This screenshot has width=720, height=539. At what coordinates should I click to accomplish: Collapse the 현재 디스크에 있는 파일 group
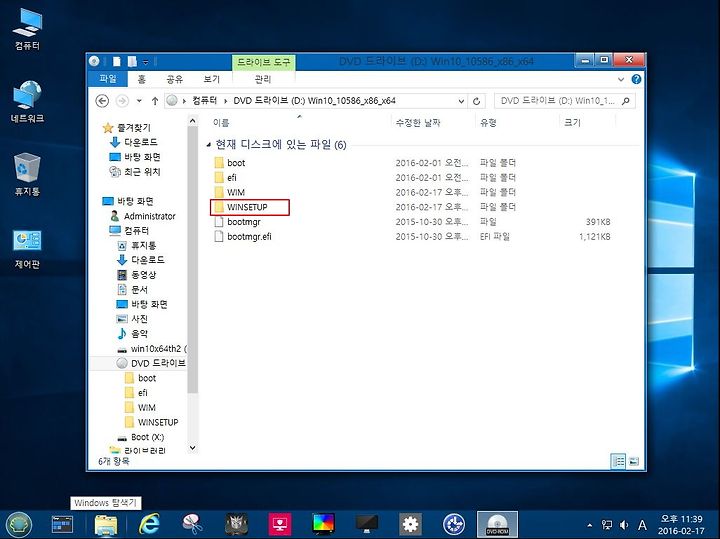[x=209, y=145]
